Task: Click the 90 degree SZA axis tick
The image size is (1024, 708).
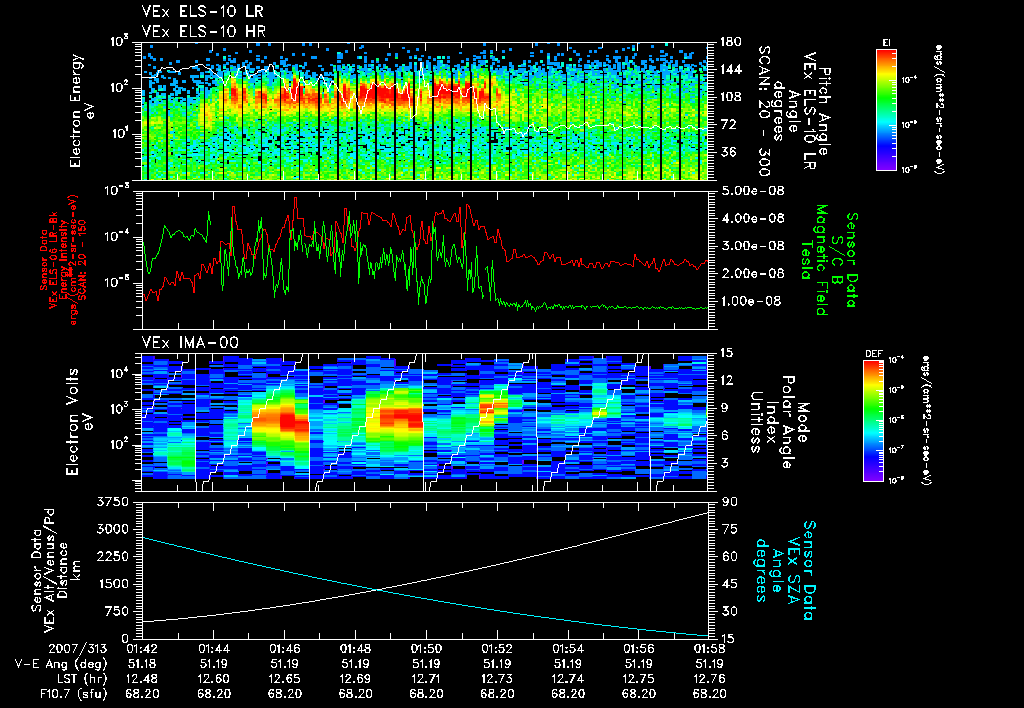Action: point(729,502)
